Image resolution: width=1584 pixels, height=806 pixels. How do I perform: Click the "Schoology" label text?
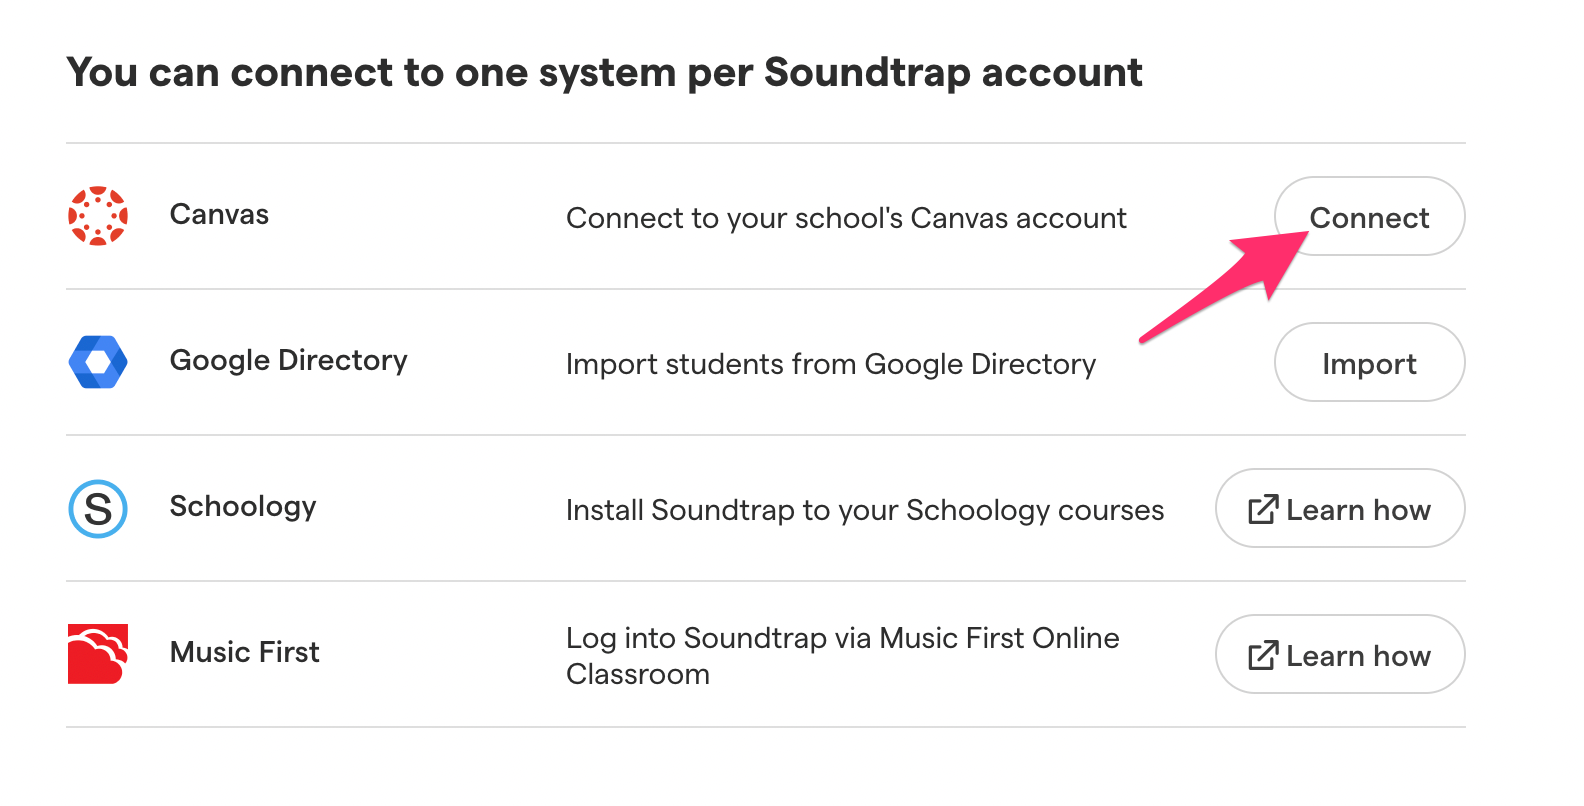tap(242, 507)
